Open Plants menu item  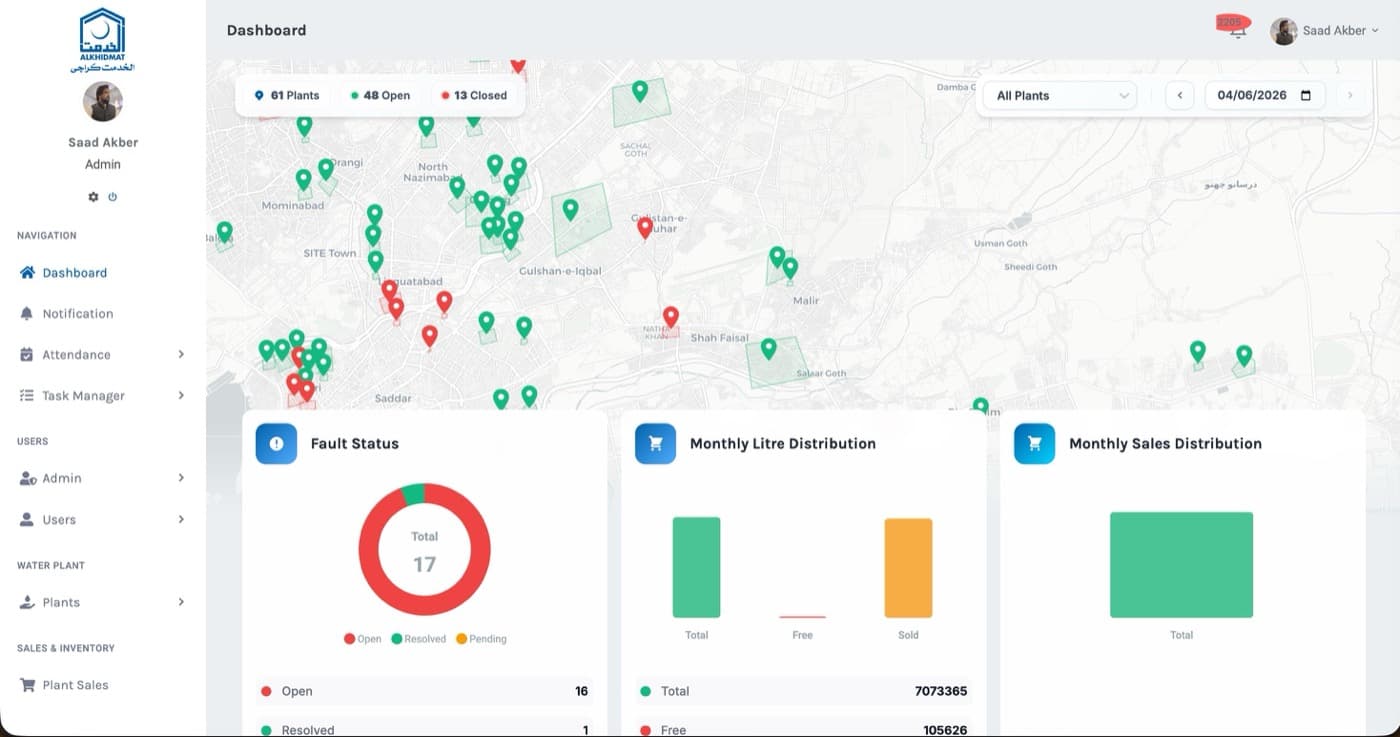102,602
